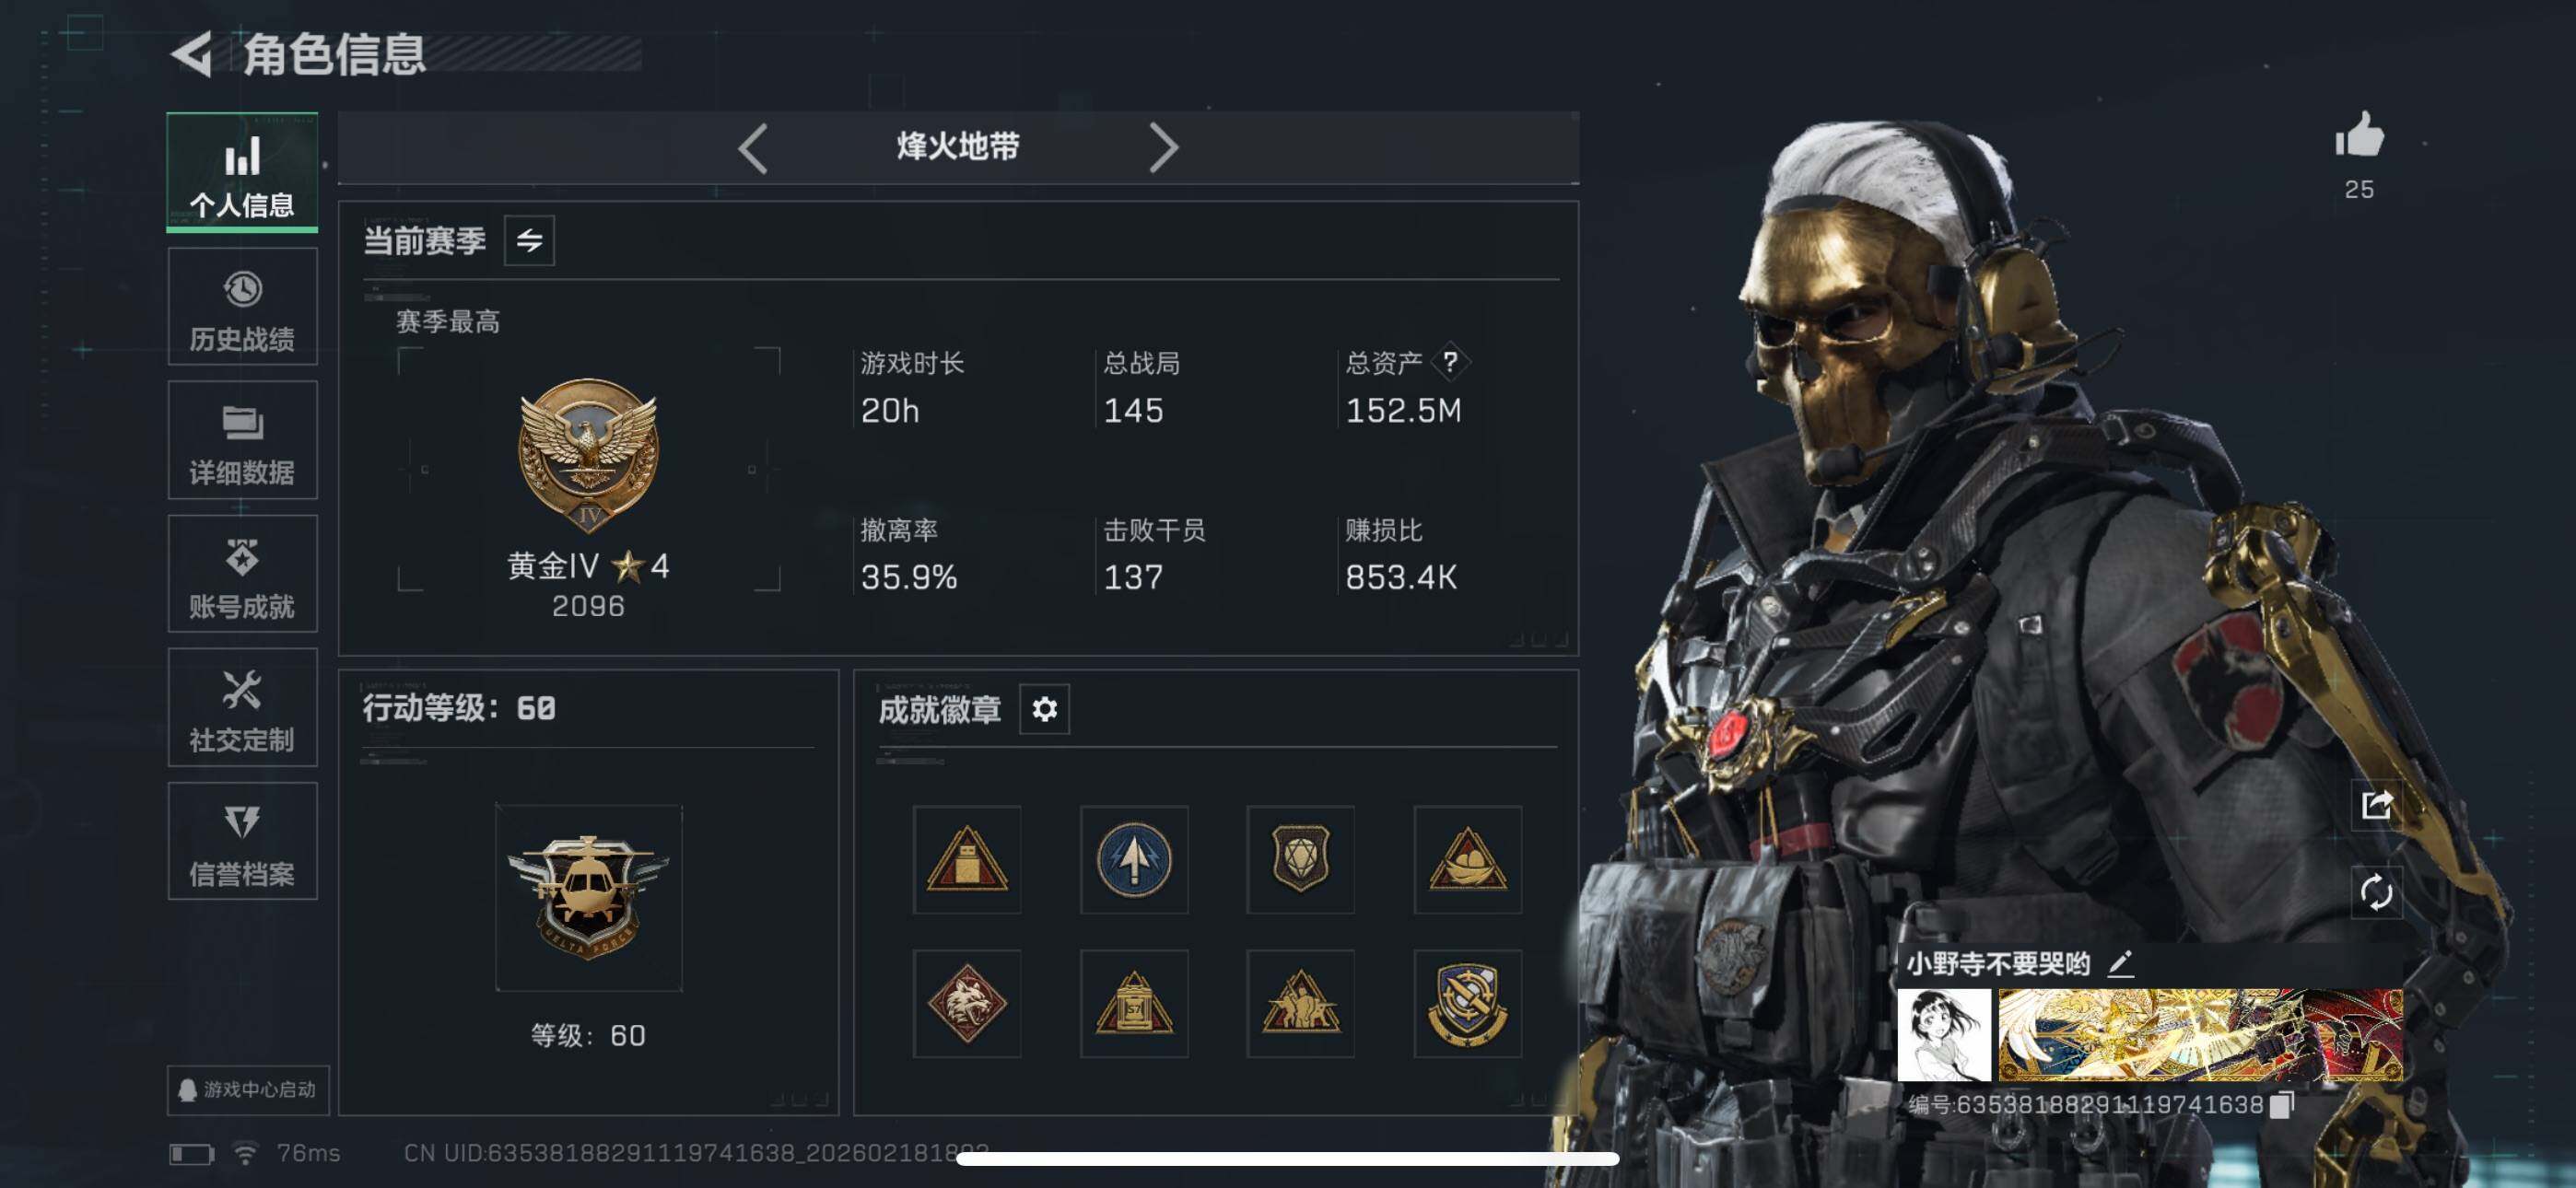This screenshot has height=1188, width=2576.
Task: Open the 社交定制 tab
Action: (242, 708)
